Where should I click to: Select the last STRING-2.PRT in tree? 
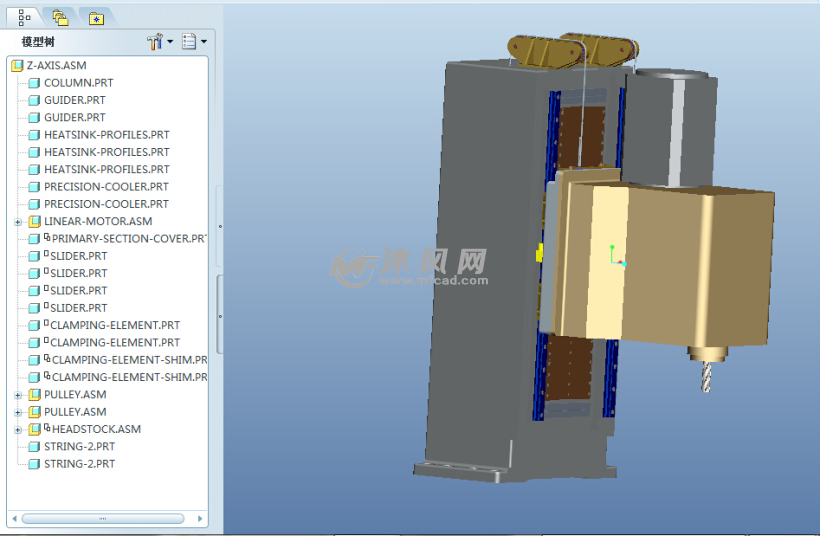pyautogui.click(x=78, y=464)
